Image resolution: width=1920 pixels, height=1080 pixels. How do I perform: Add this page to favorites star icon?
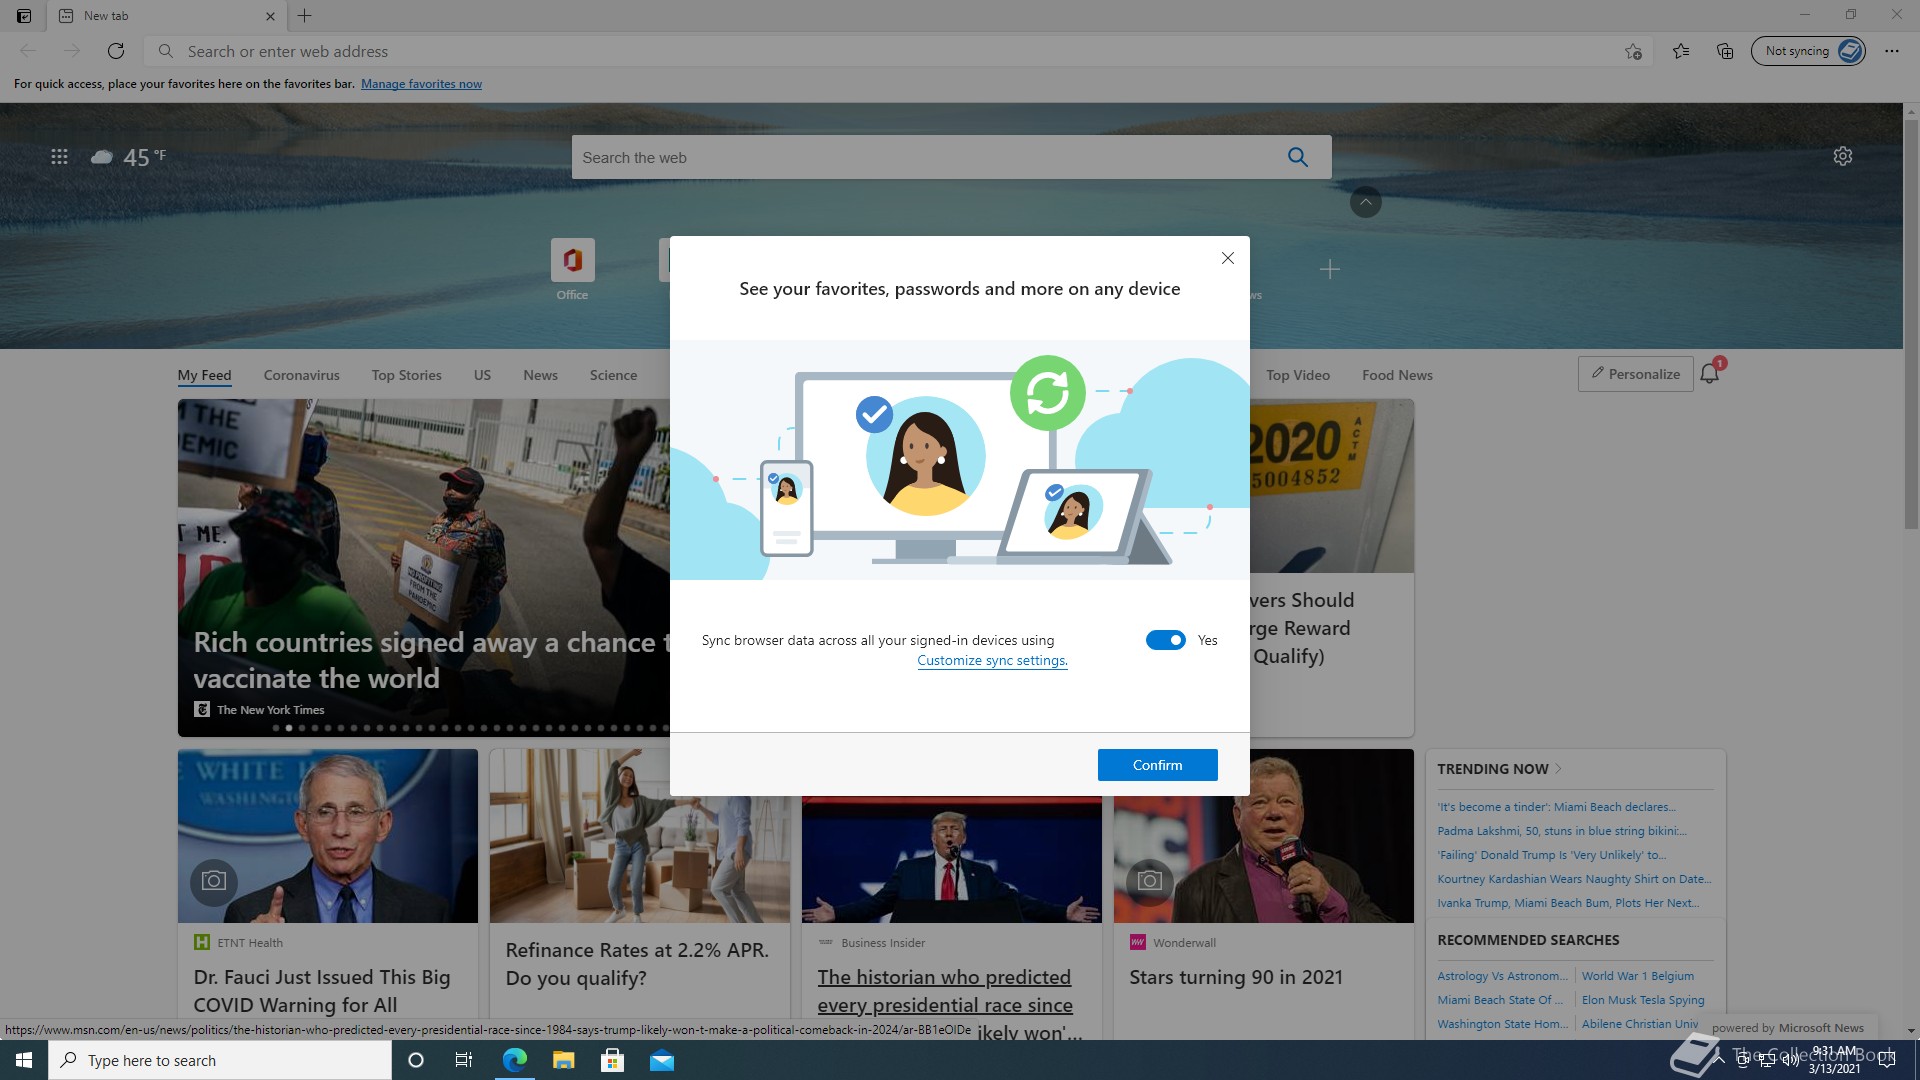(1633, 51)
